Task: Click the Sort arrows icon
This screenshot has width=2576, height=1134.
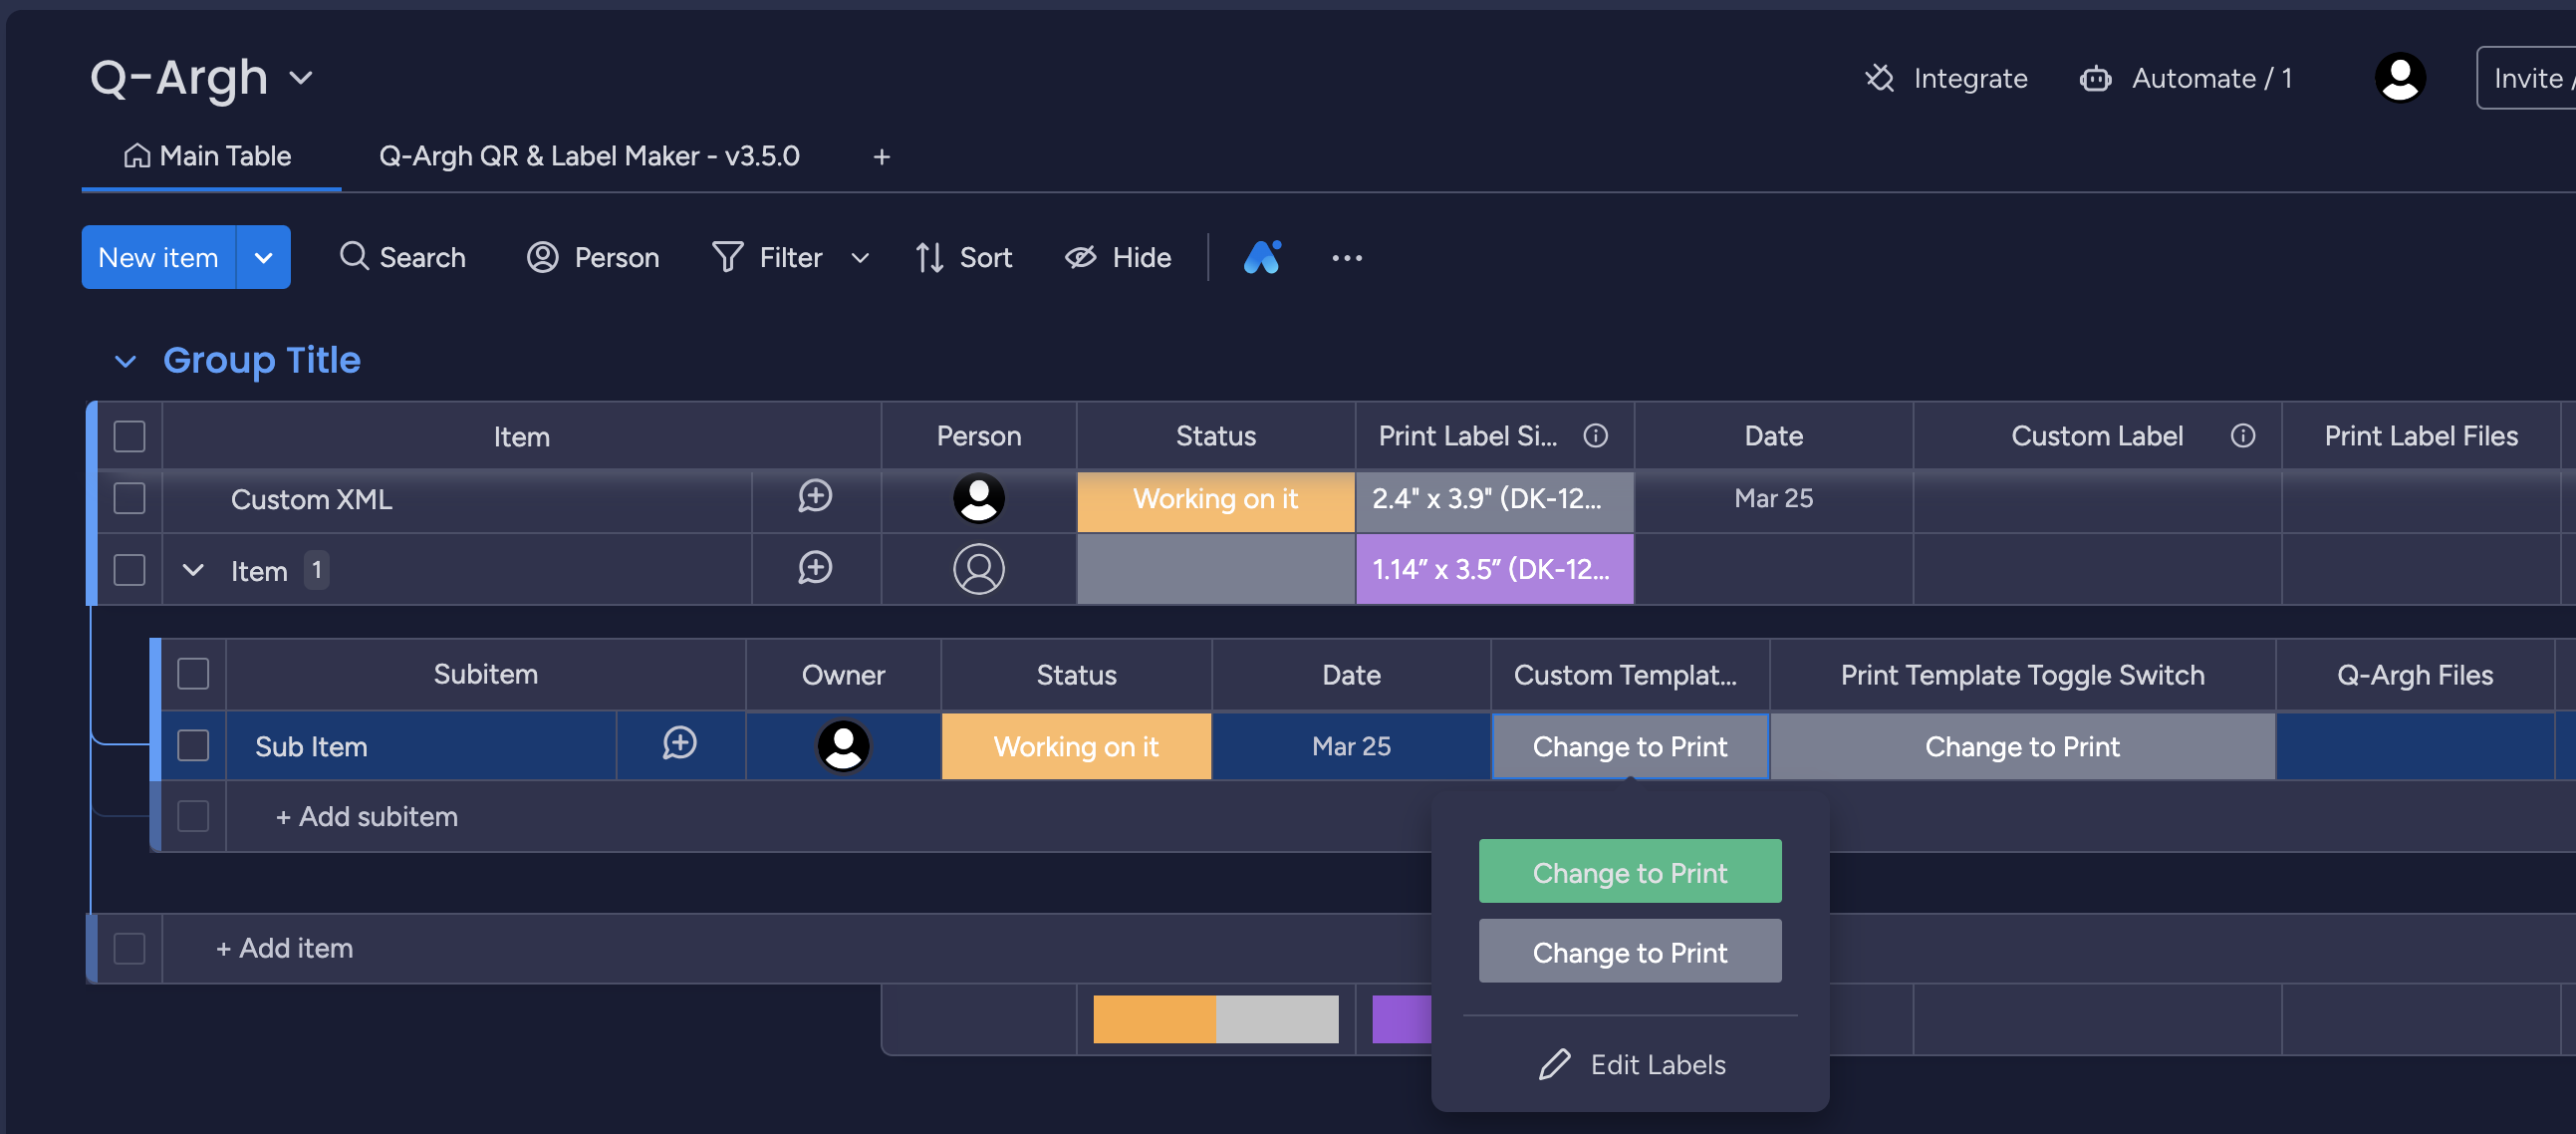Action: (929, 257)
